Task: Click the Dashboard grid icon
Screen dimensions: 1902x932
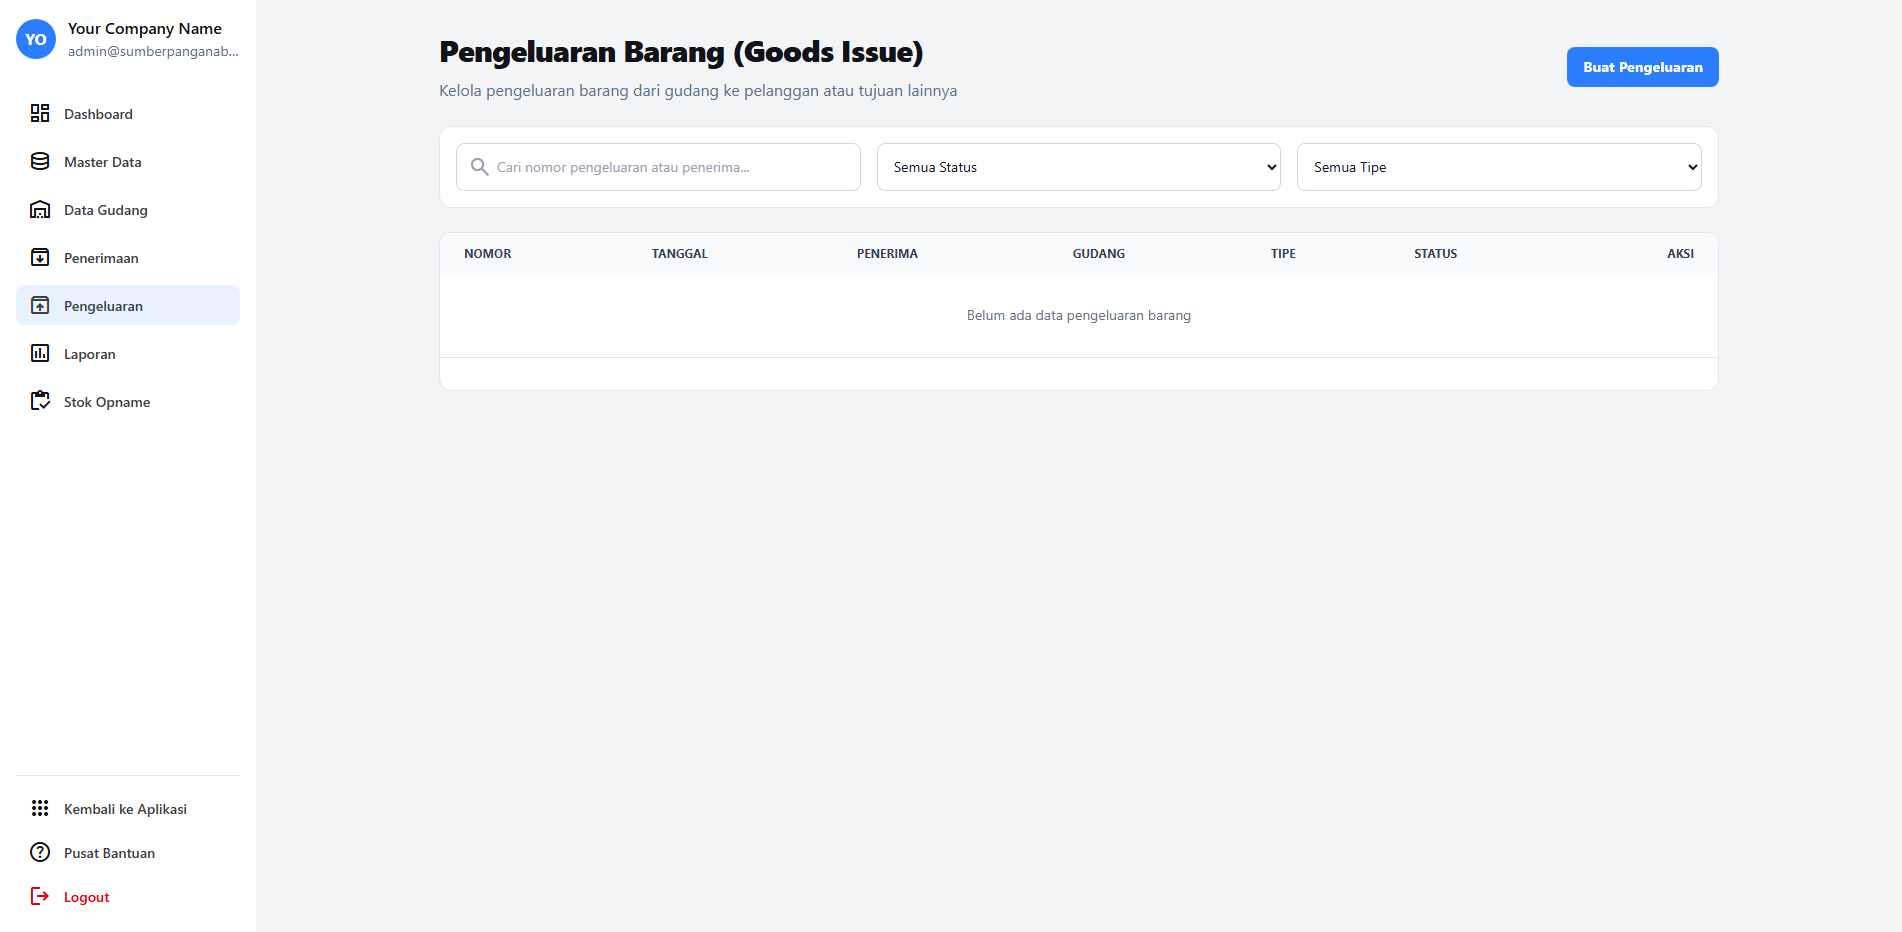Action: pos(40,114)
